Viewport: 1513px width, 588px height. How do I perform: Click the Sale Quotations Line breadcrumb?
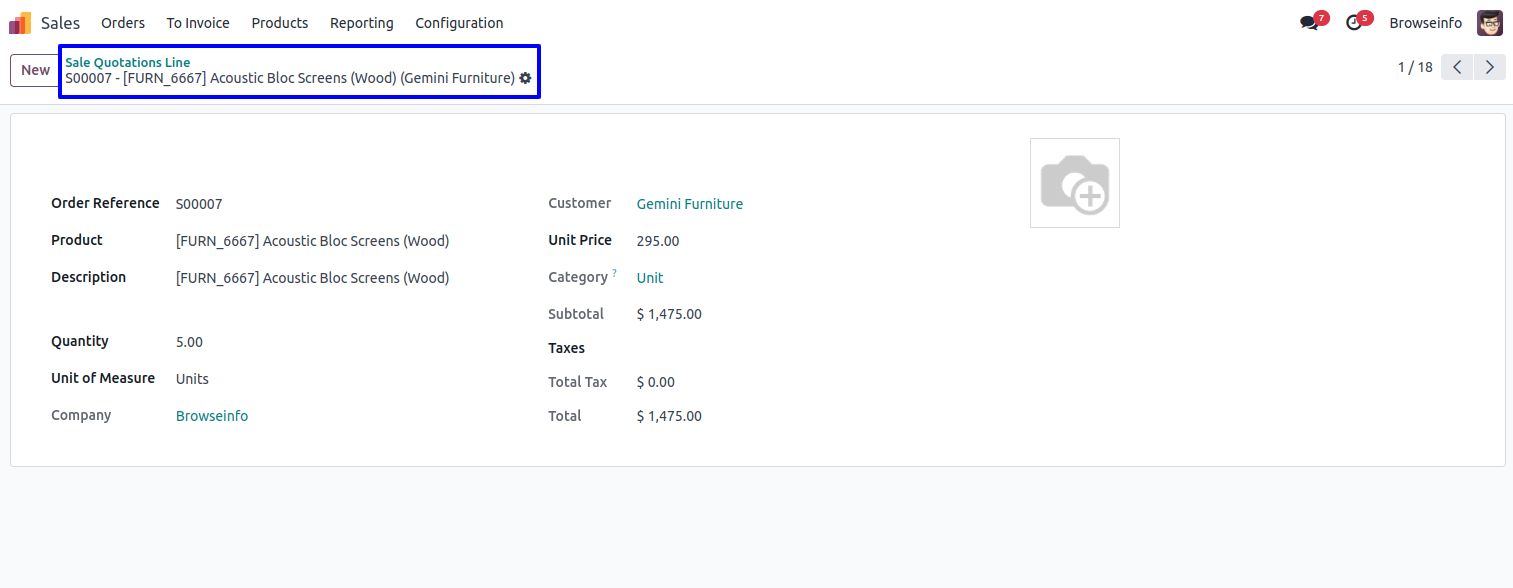[x=127, y=62]
